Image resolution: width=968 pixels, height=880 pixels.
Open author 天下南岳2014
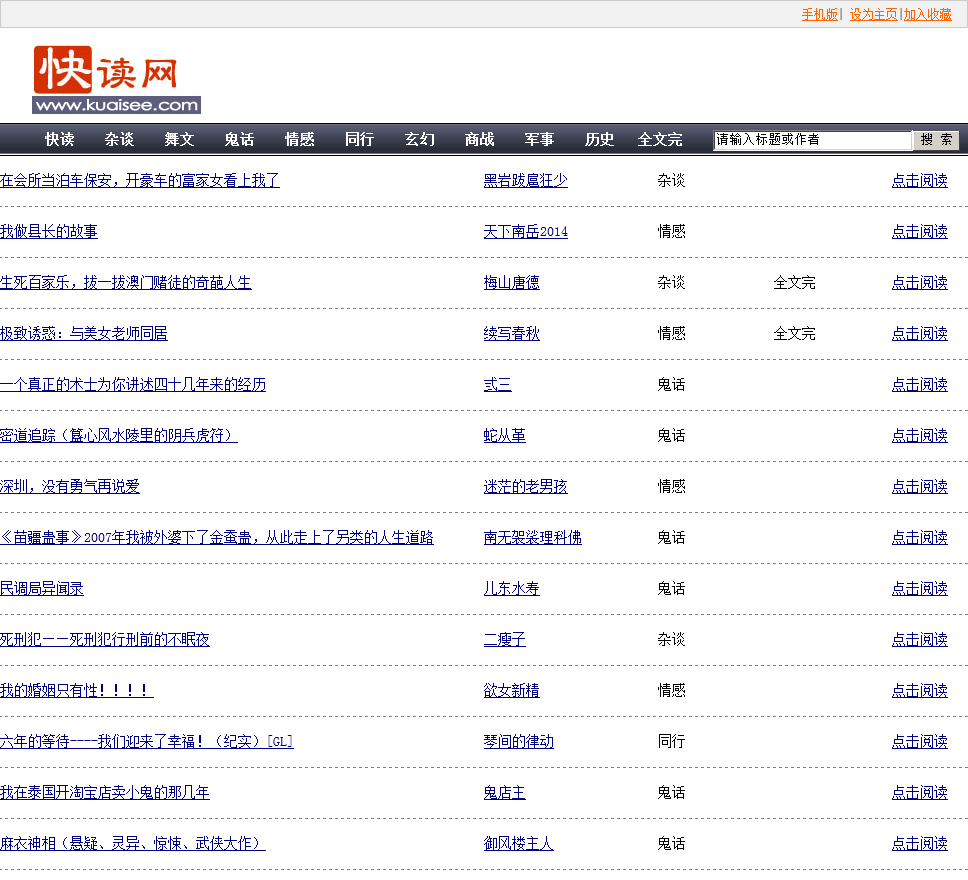pyautogui.click(x=525, y=232)
